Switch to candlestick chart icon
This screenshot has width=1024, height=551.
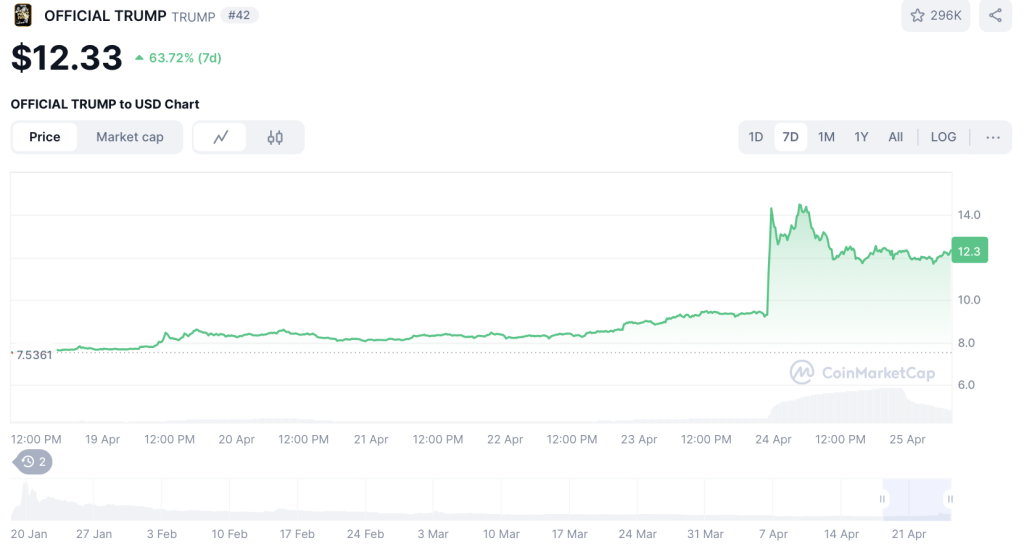pyautogui.click(x=275, y=137)
